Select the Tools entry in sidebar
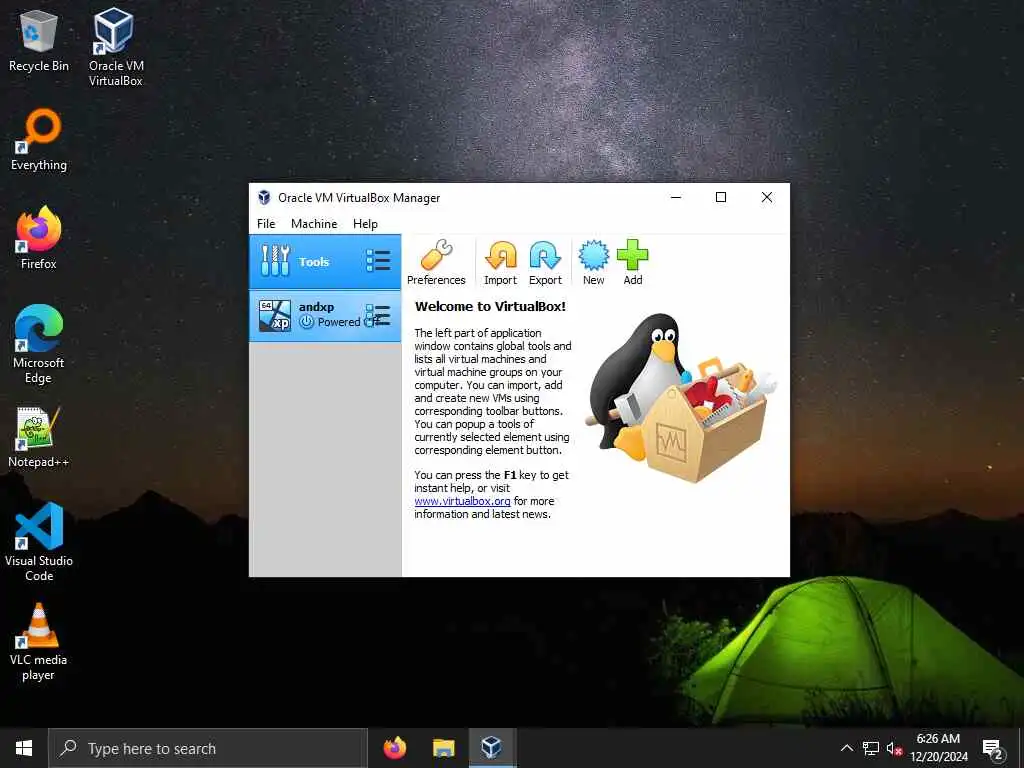Screen dimensions: 1024x768 click(x=325, y=261)
